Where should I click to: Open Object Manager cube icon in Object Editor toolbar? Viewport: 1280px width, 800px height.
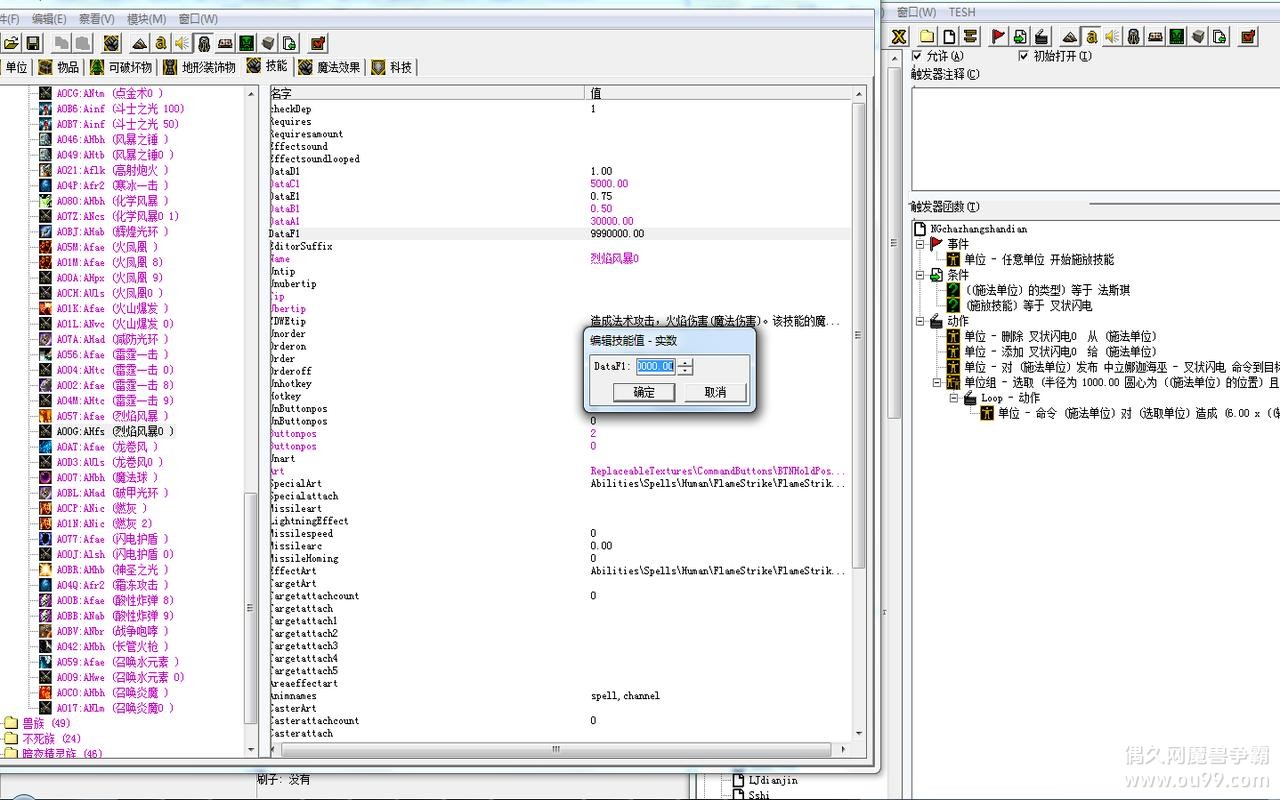pyautogui.click(x=267, y=43)
